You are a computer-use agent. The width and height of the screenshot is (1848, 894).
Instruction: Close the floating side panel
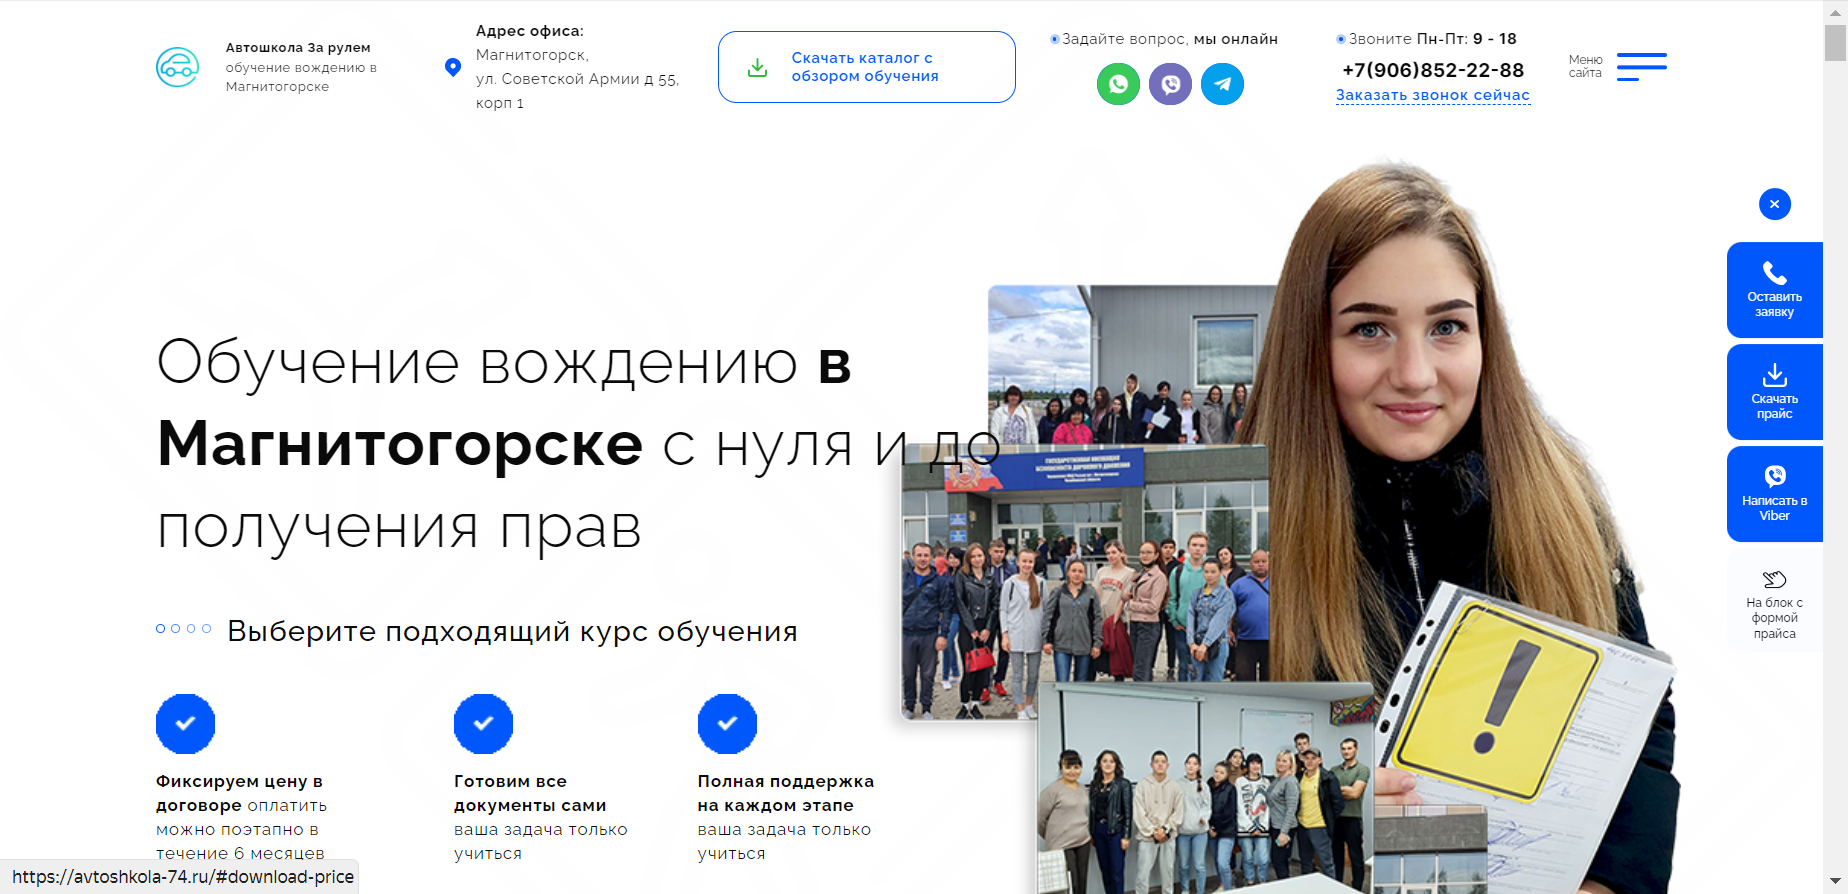pyautogui.click(x=1774, y=204)
